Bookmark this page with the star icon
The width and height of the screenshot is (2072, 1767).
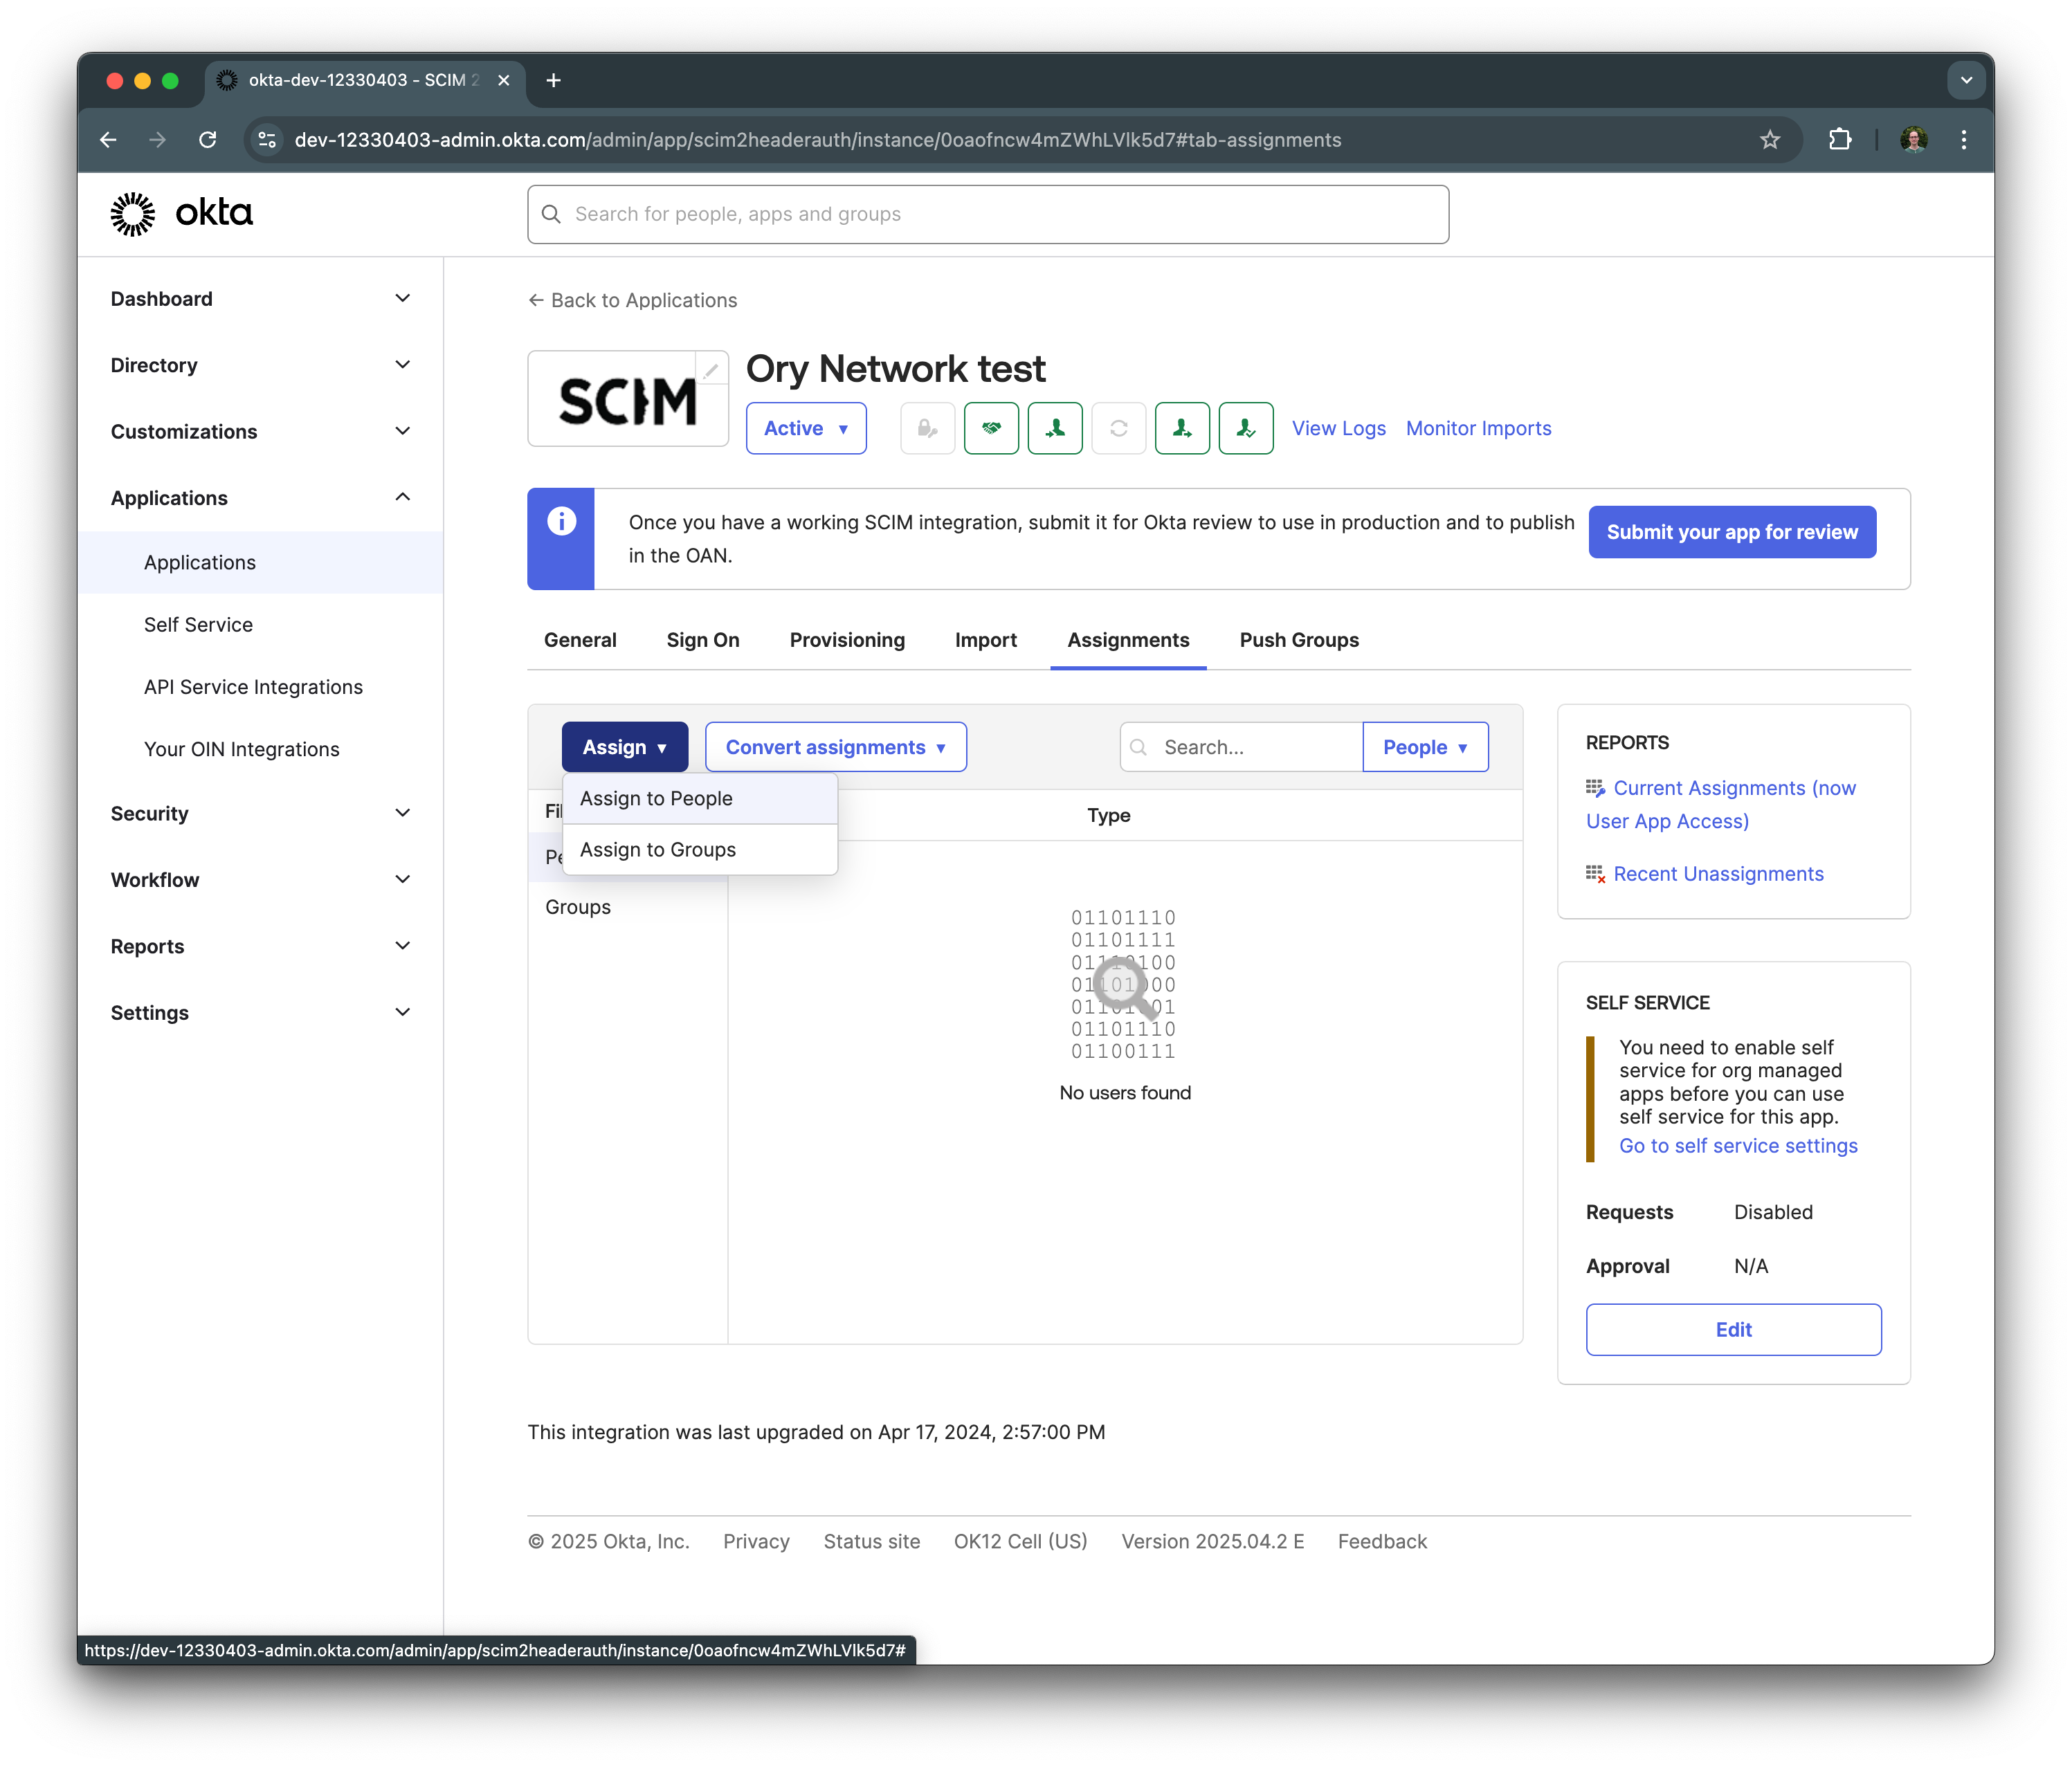pyautogui.click(x=1769, y=140)
